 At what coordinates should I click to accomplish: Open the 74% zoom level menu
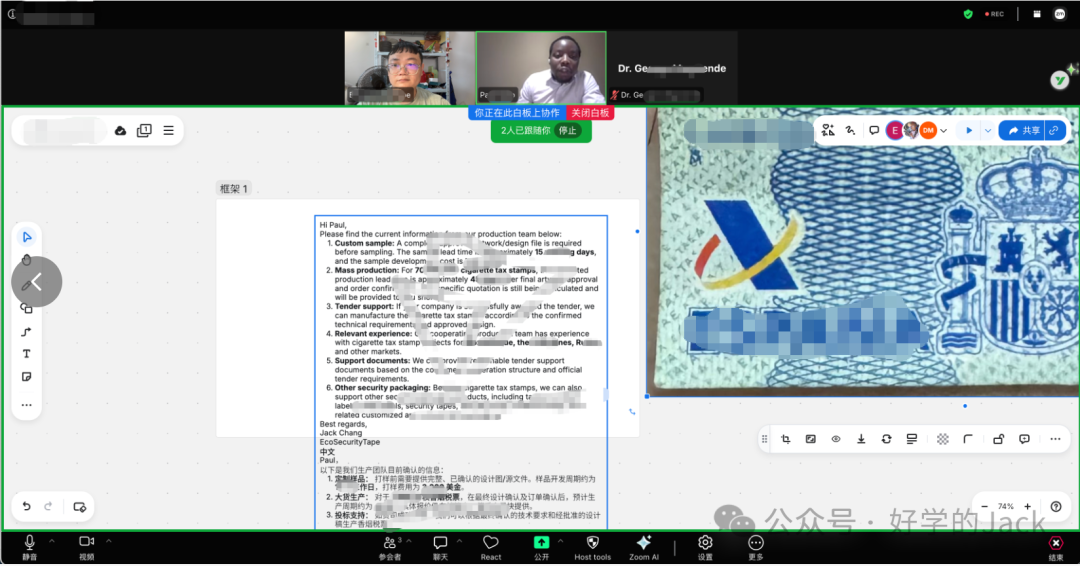[x=1006, y=507]
